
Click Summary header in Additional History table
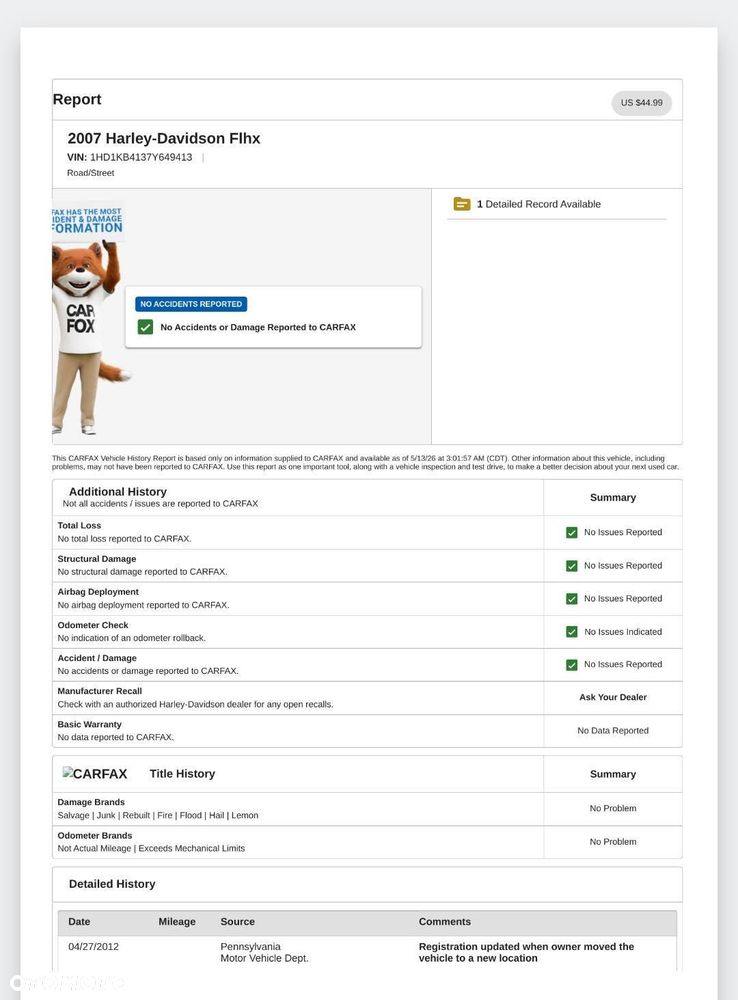613,497
